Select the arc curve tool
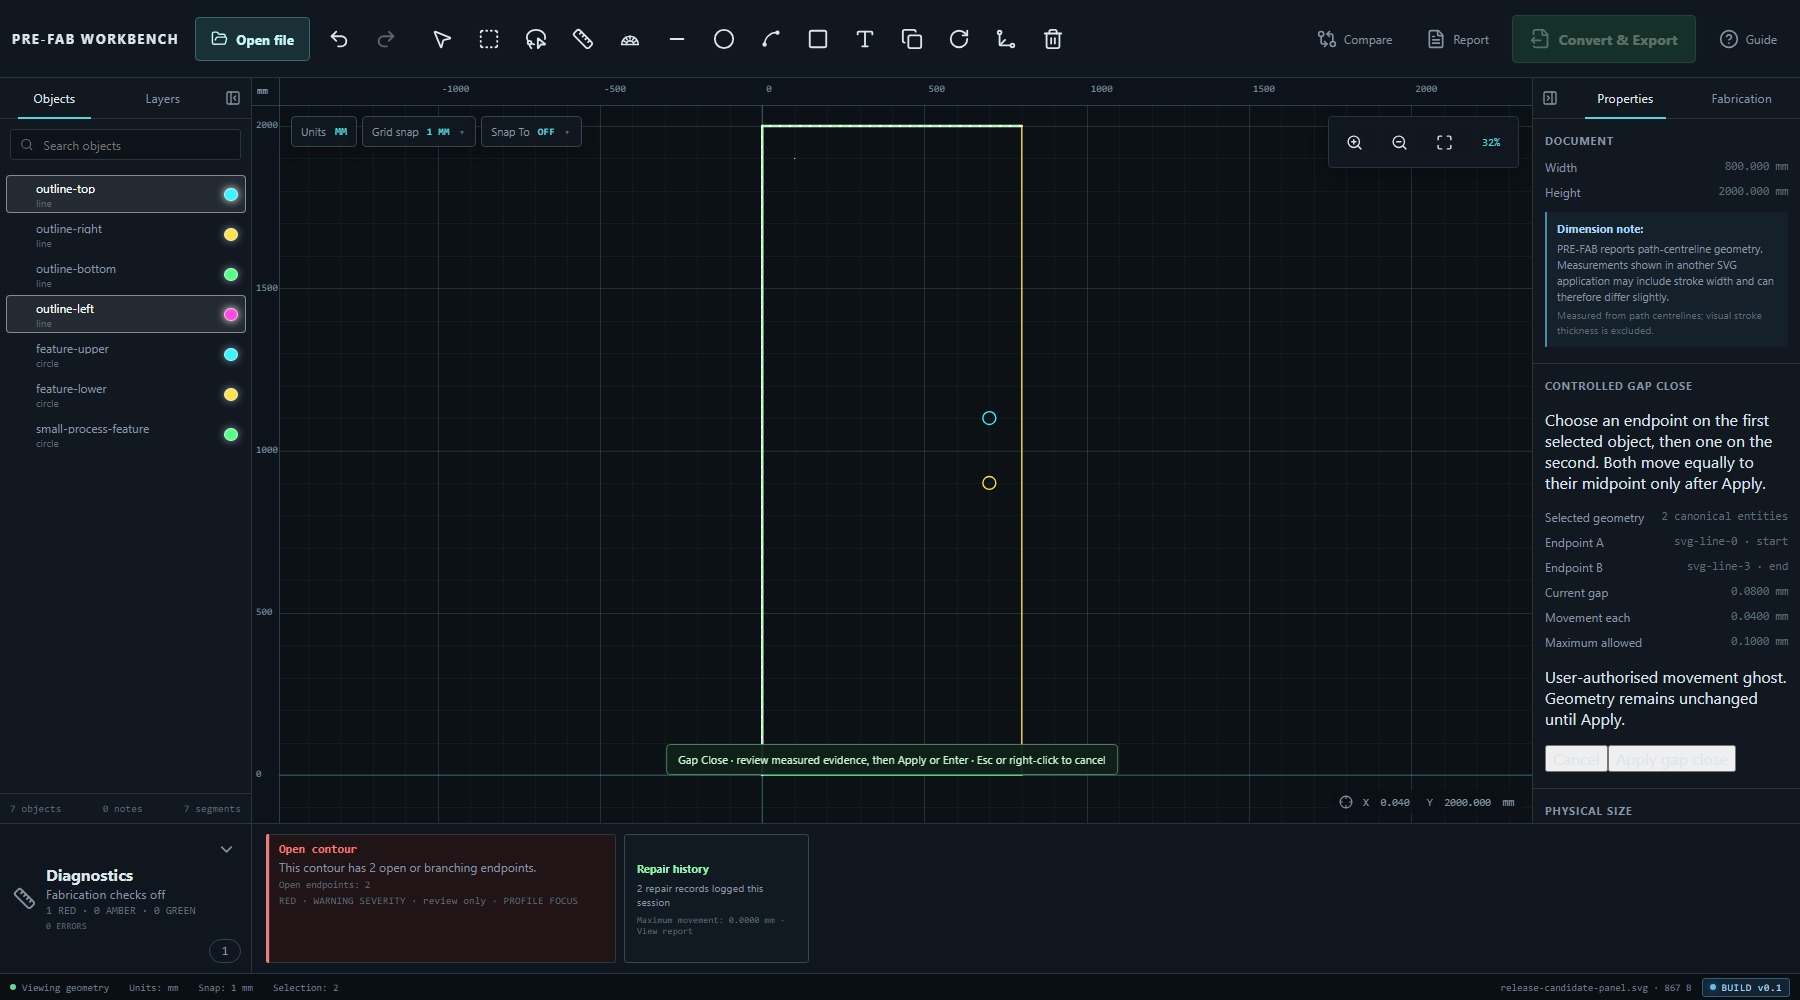This screenshot has width=1800, height=1000. click(x=771, y=39)
